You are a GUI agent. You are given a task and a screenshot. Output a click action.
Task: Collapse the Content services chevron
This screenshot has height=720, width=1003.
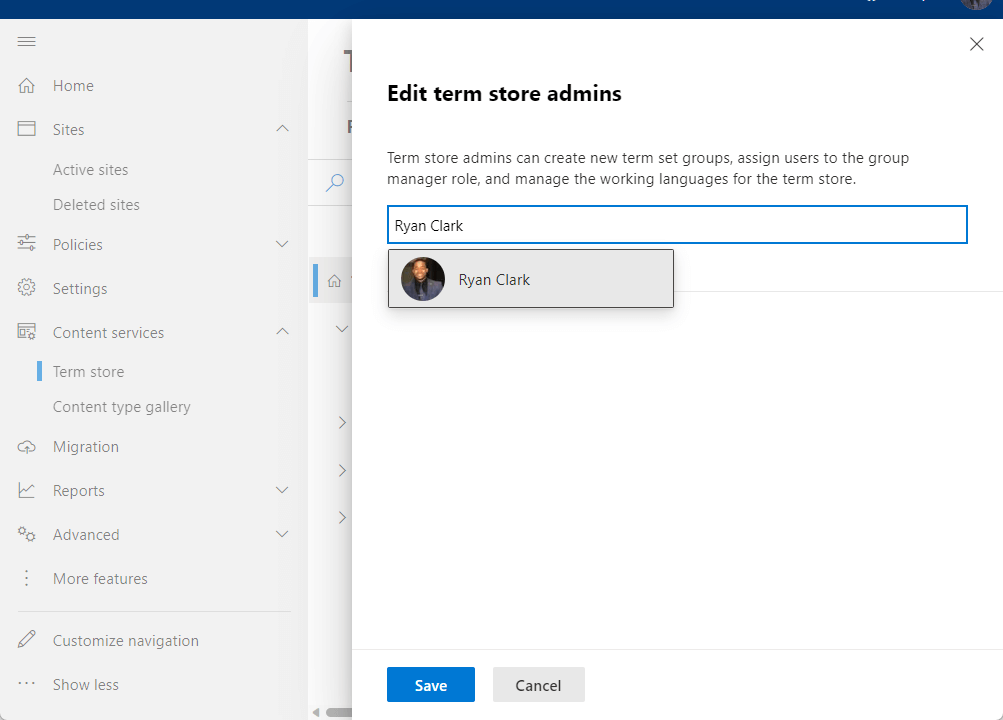point(282,331)
